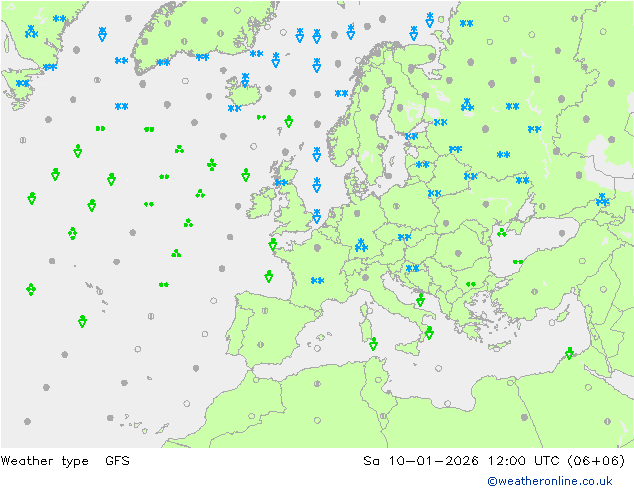This screenshot has width=634, height=490.
Task: Select grey overcast dot over eastern Black Sea
Action: (562, 233)
